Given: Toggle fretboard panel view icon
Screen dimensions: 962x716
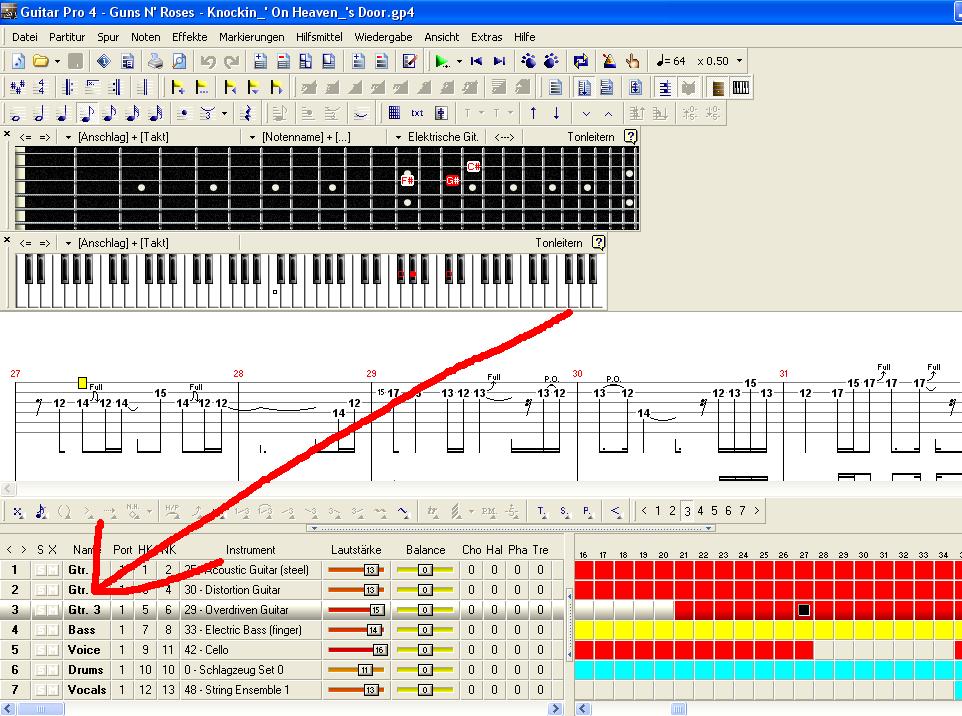Looking at the screenshot, I should 717,87.
